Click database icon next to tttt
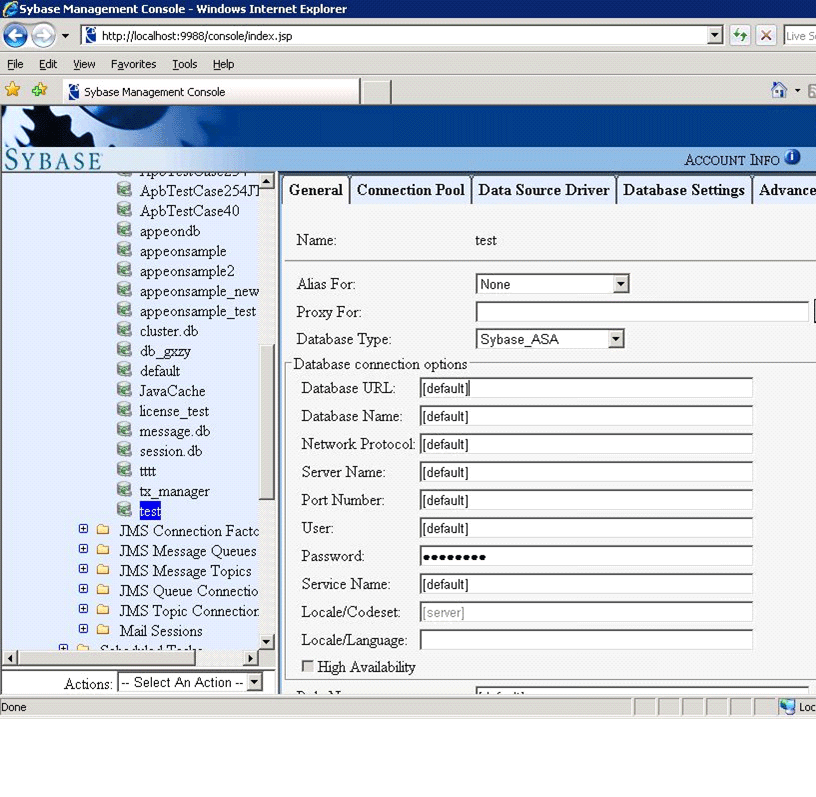The image size is (816, 797). tap(124, 470)
